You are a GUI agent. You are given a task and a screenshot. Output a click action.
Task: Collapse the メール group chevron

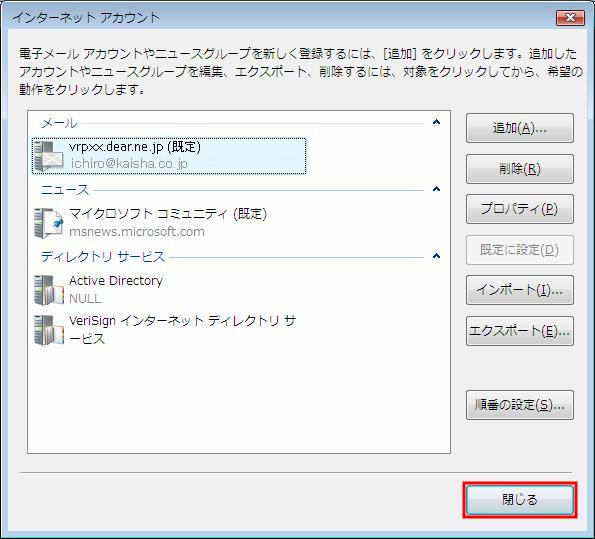pos(436,122)
